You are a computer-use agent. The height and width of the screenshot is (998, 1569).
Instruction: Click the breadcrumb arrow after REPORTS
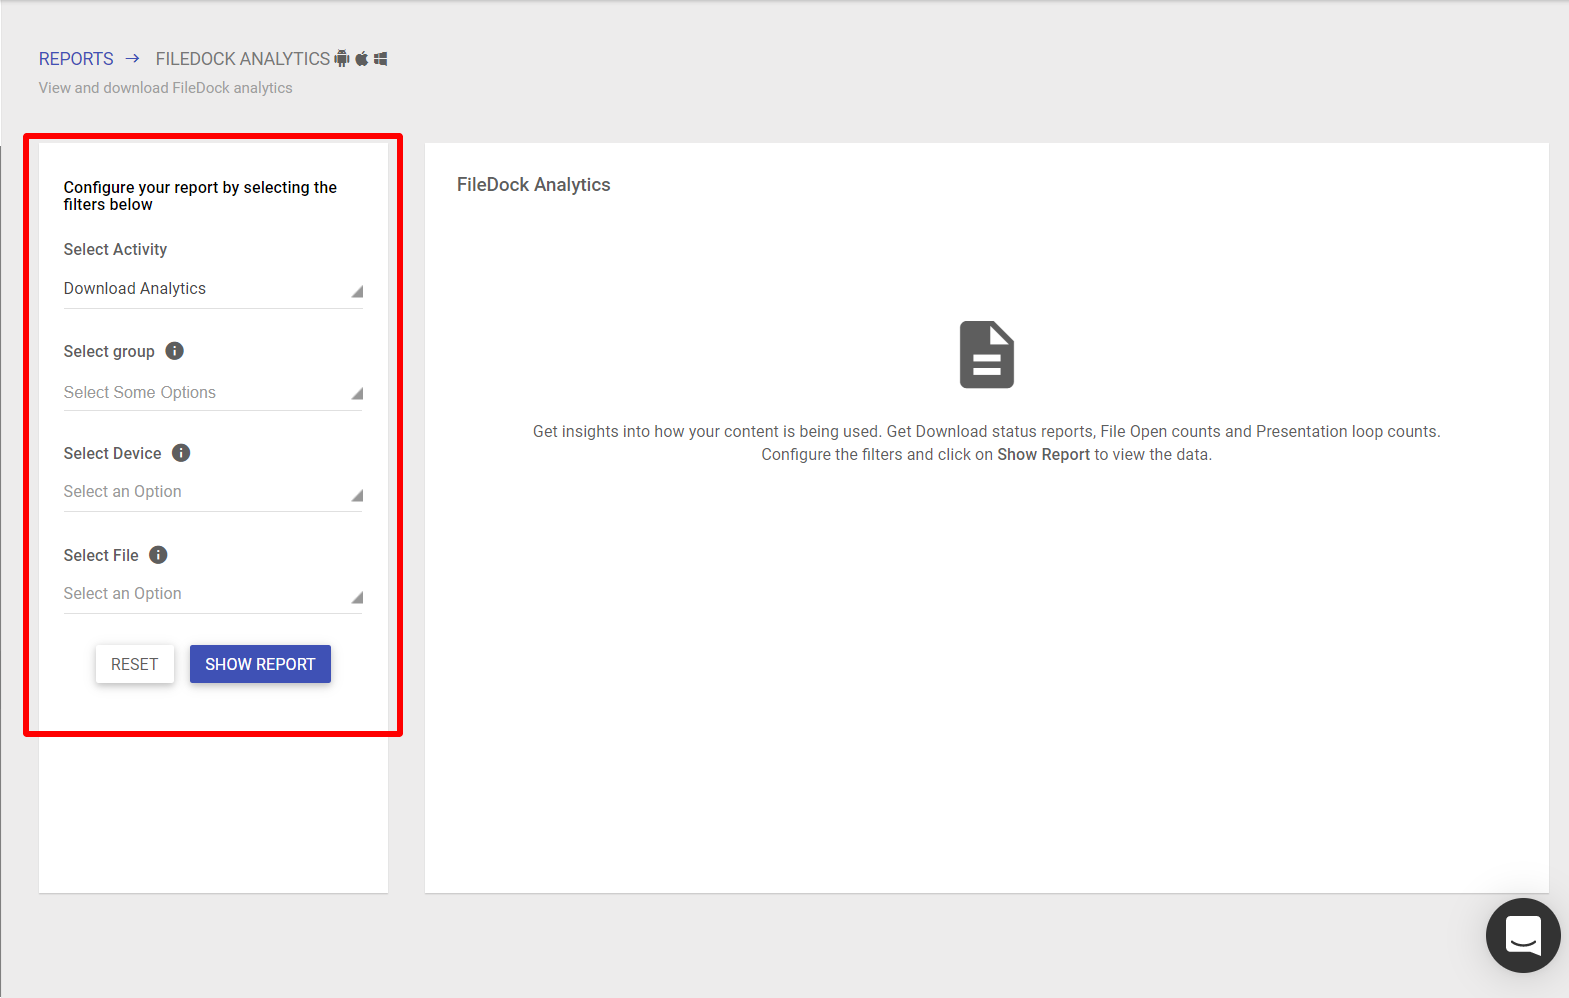tap(133, 59)
